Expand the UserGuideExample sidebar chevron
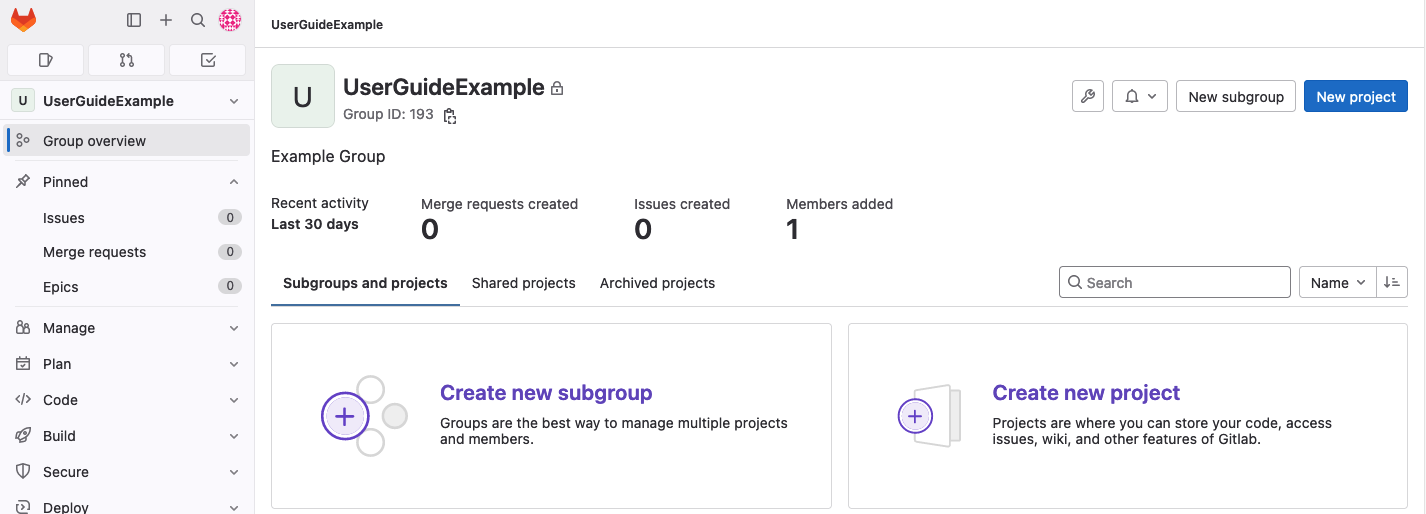 pos(234,101)
